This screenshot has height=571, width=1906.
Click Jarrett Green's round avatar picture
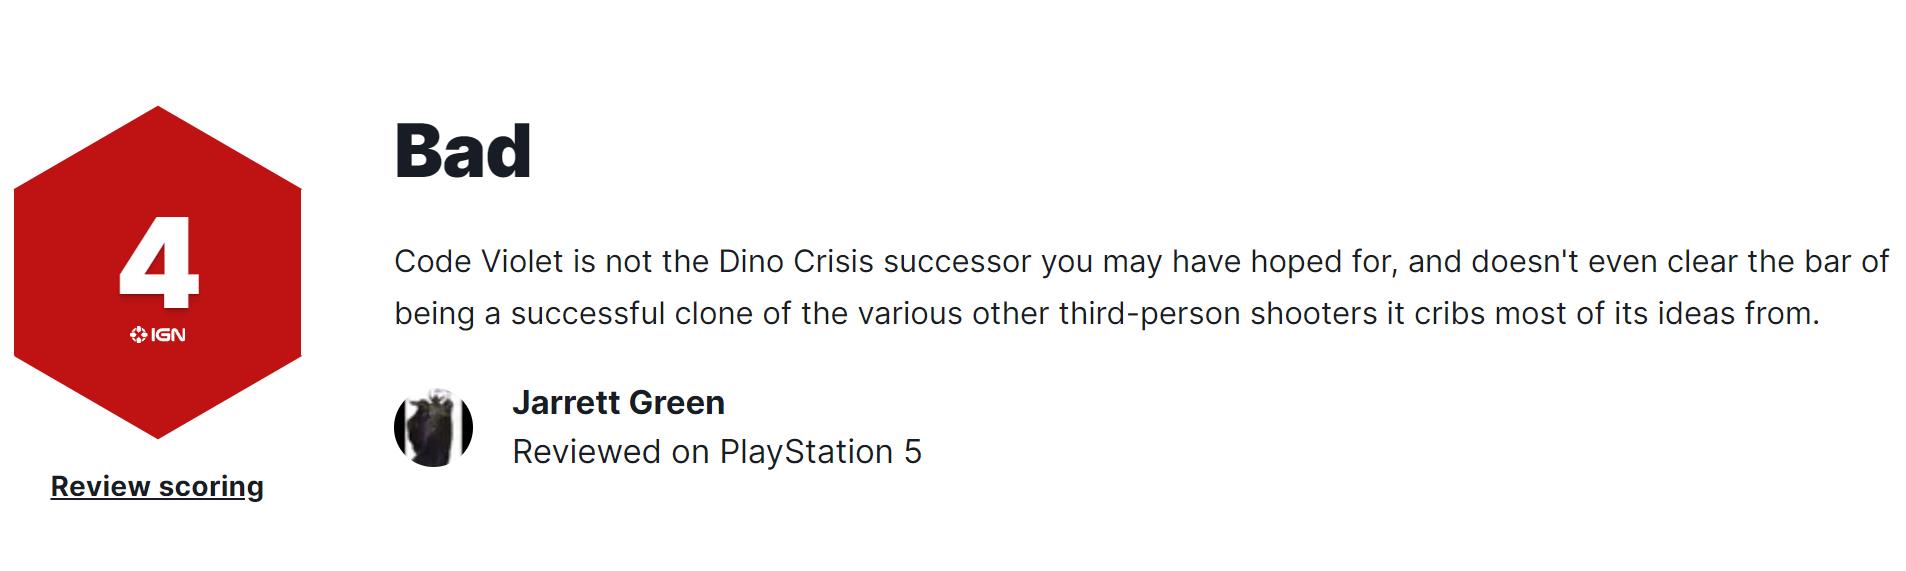point(433,428)
